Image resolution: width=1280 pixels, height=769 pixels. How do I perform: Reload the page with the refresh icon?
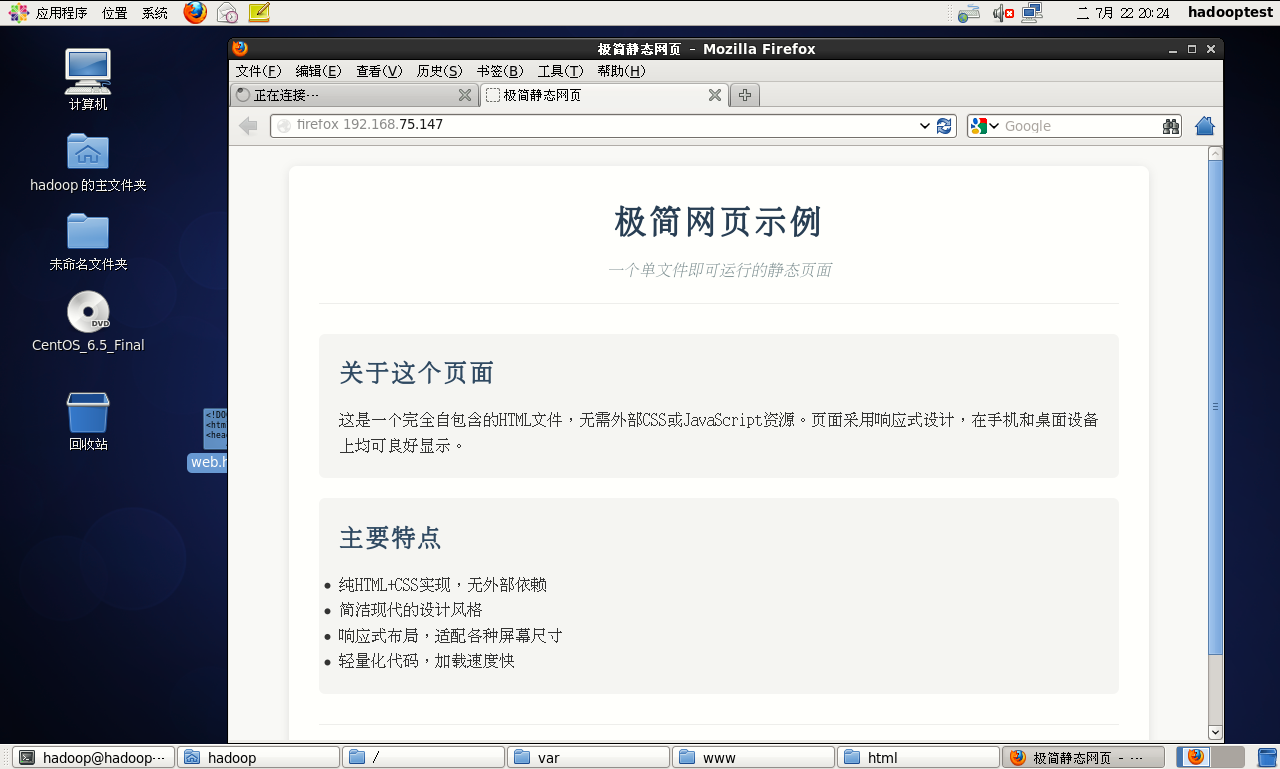[944, 126]
